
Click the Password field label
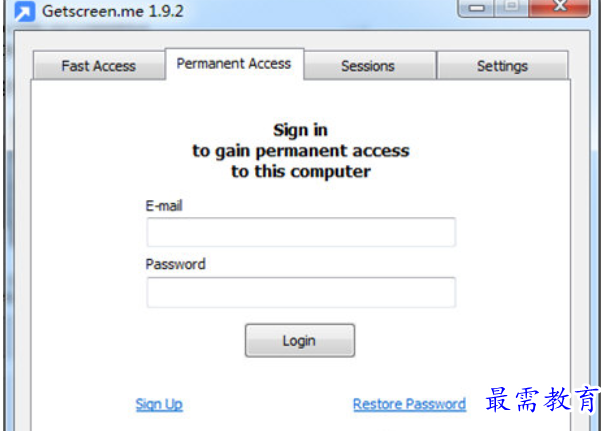click(x=175, y=264)
